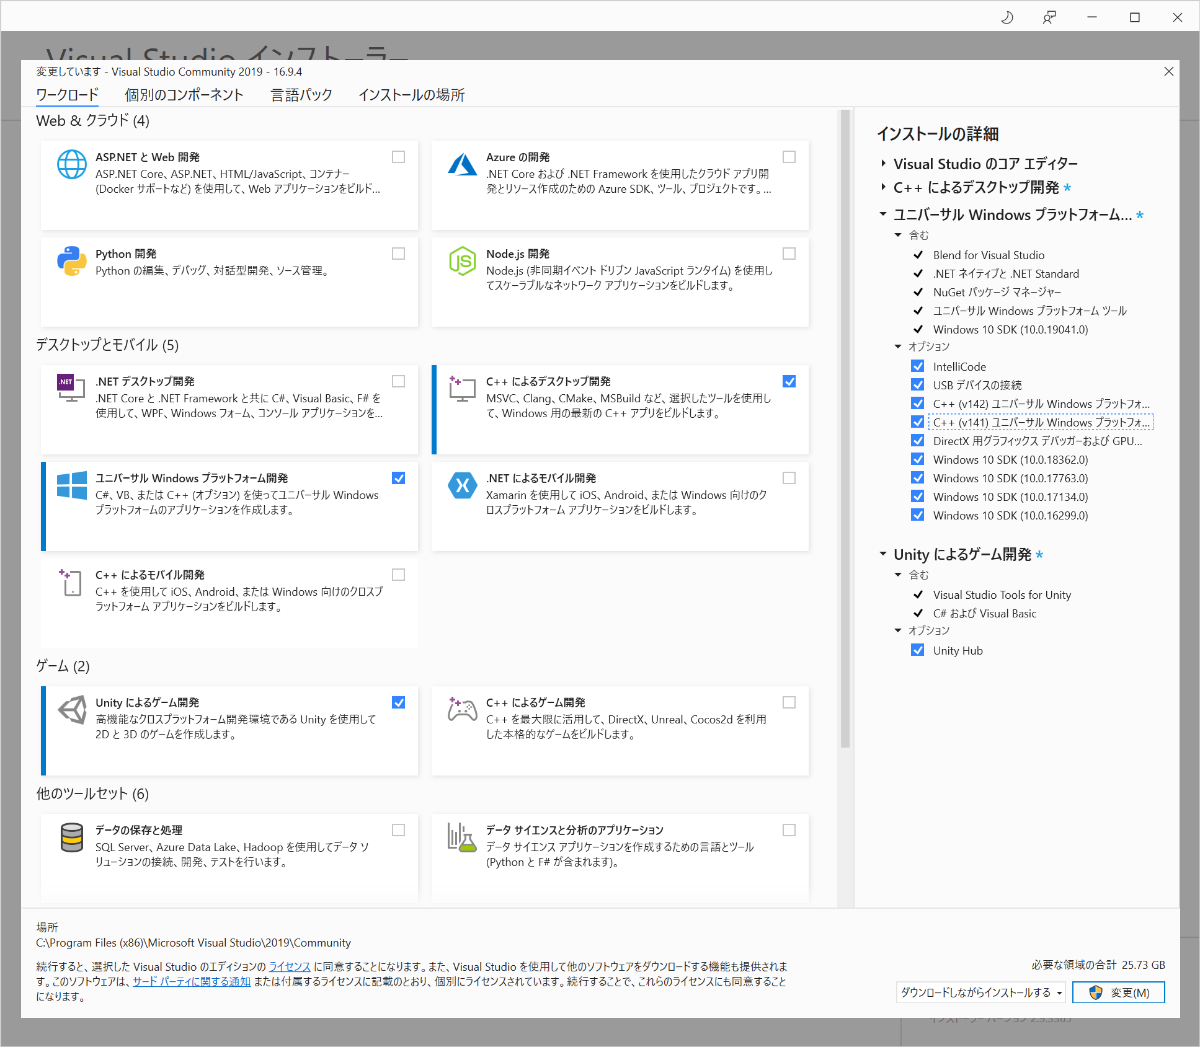Click the Unity game development icon

[72, 710]
